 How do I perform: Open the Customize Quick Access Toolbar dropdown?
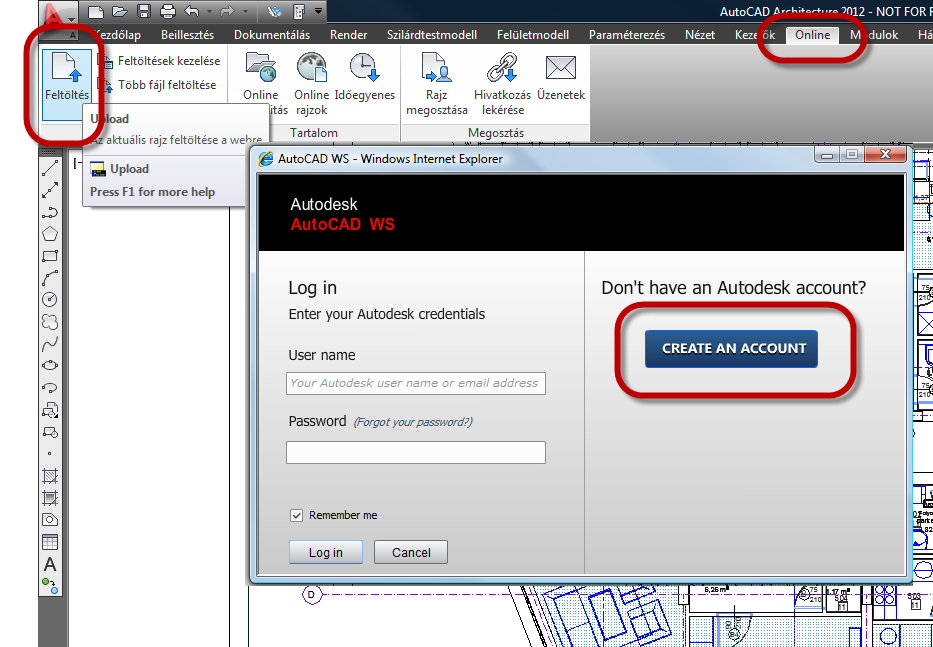click(x=318, y=11)
